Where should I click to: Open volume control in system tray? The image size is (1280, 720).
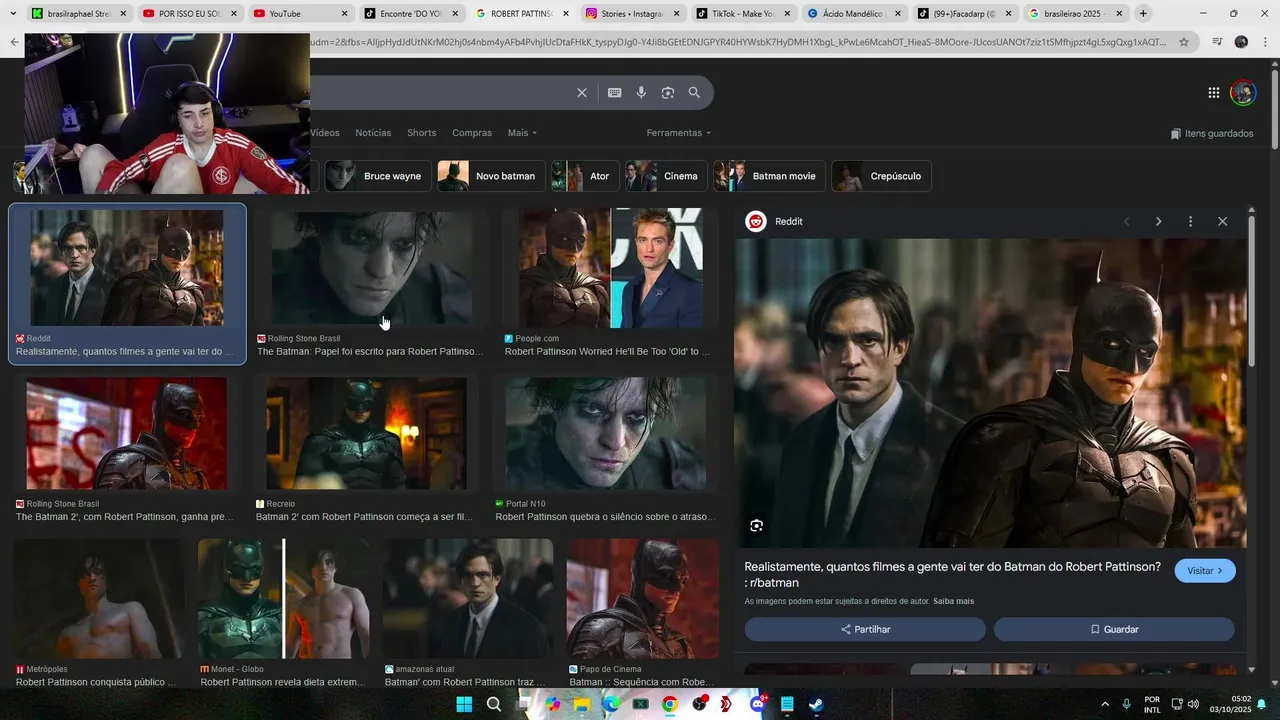click(1193, 704)
